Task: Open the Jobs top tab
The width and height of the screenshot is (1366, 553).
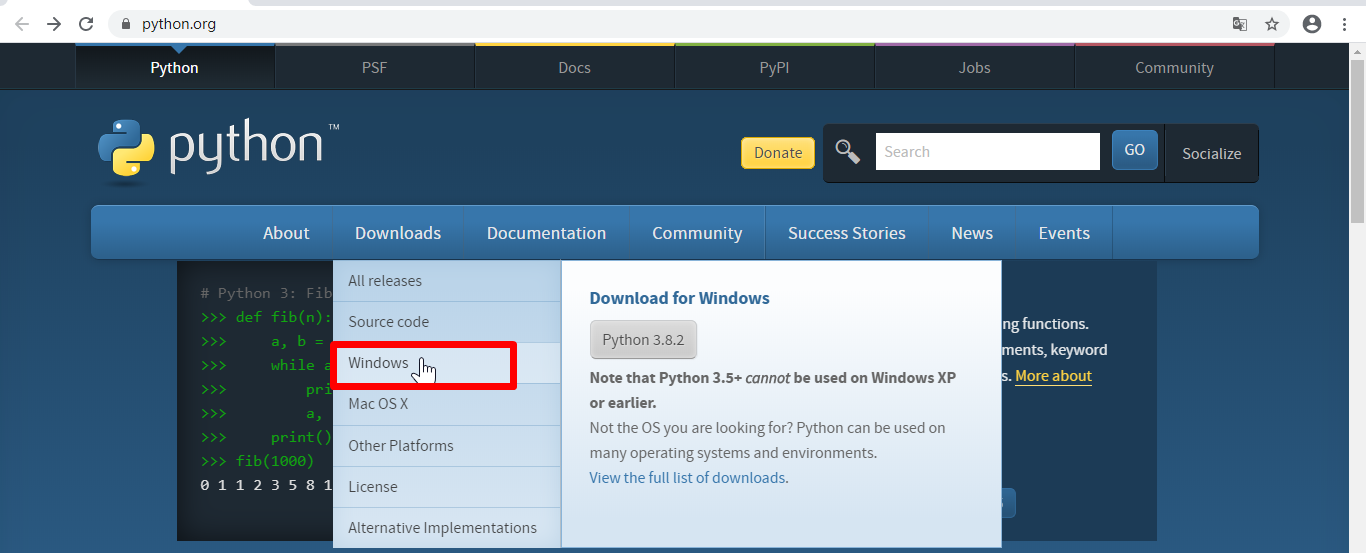Action: point(975,67)
